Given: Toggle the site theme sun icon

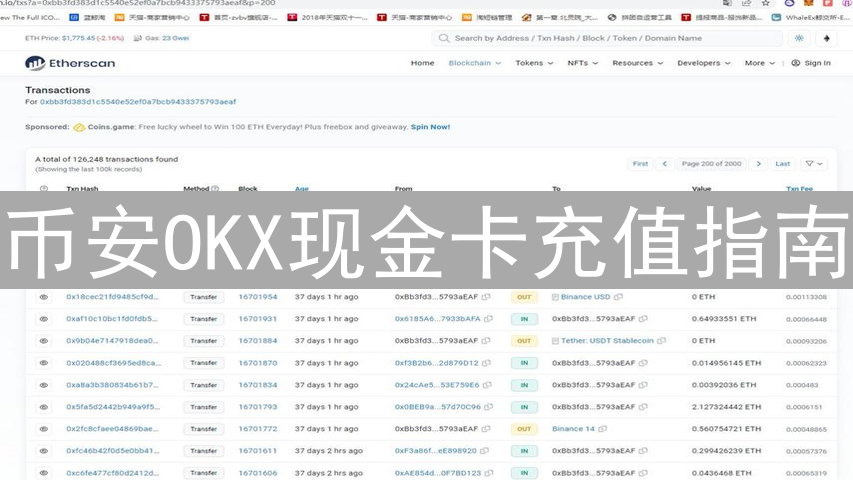Looking at the screenshot, I should click(799, 38).
